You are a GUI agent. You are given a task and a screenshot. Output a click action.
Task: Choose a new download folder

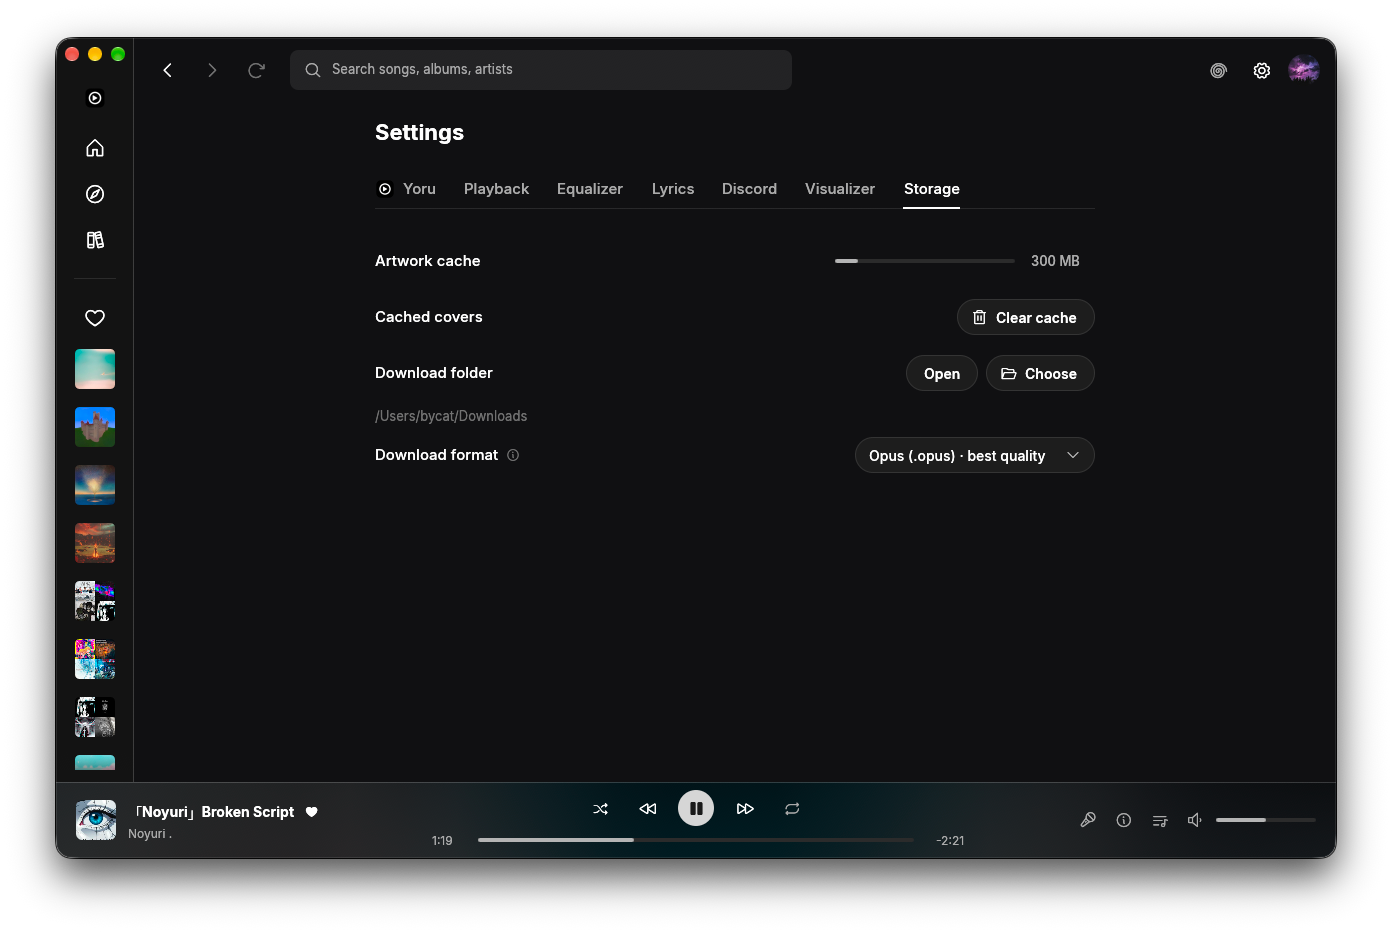1040,373
